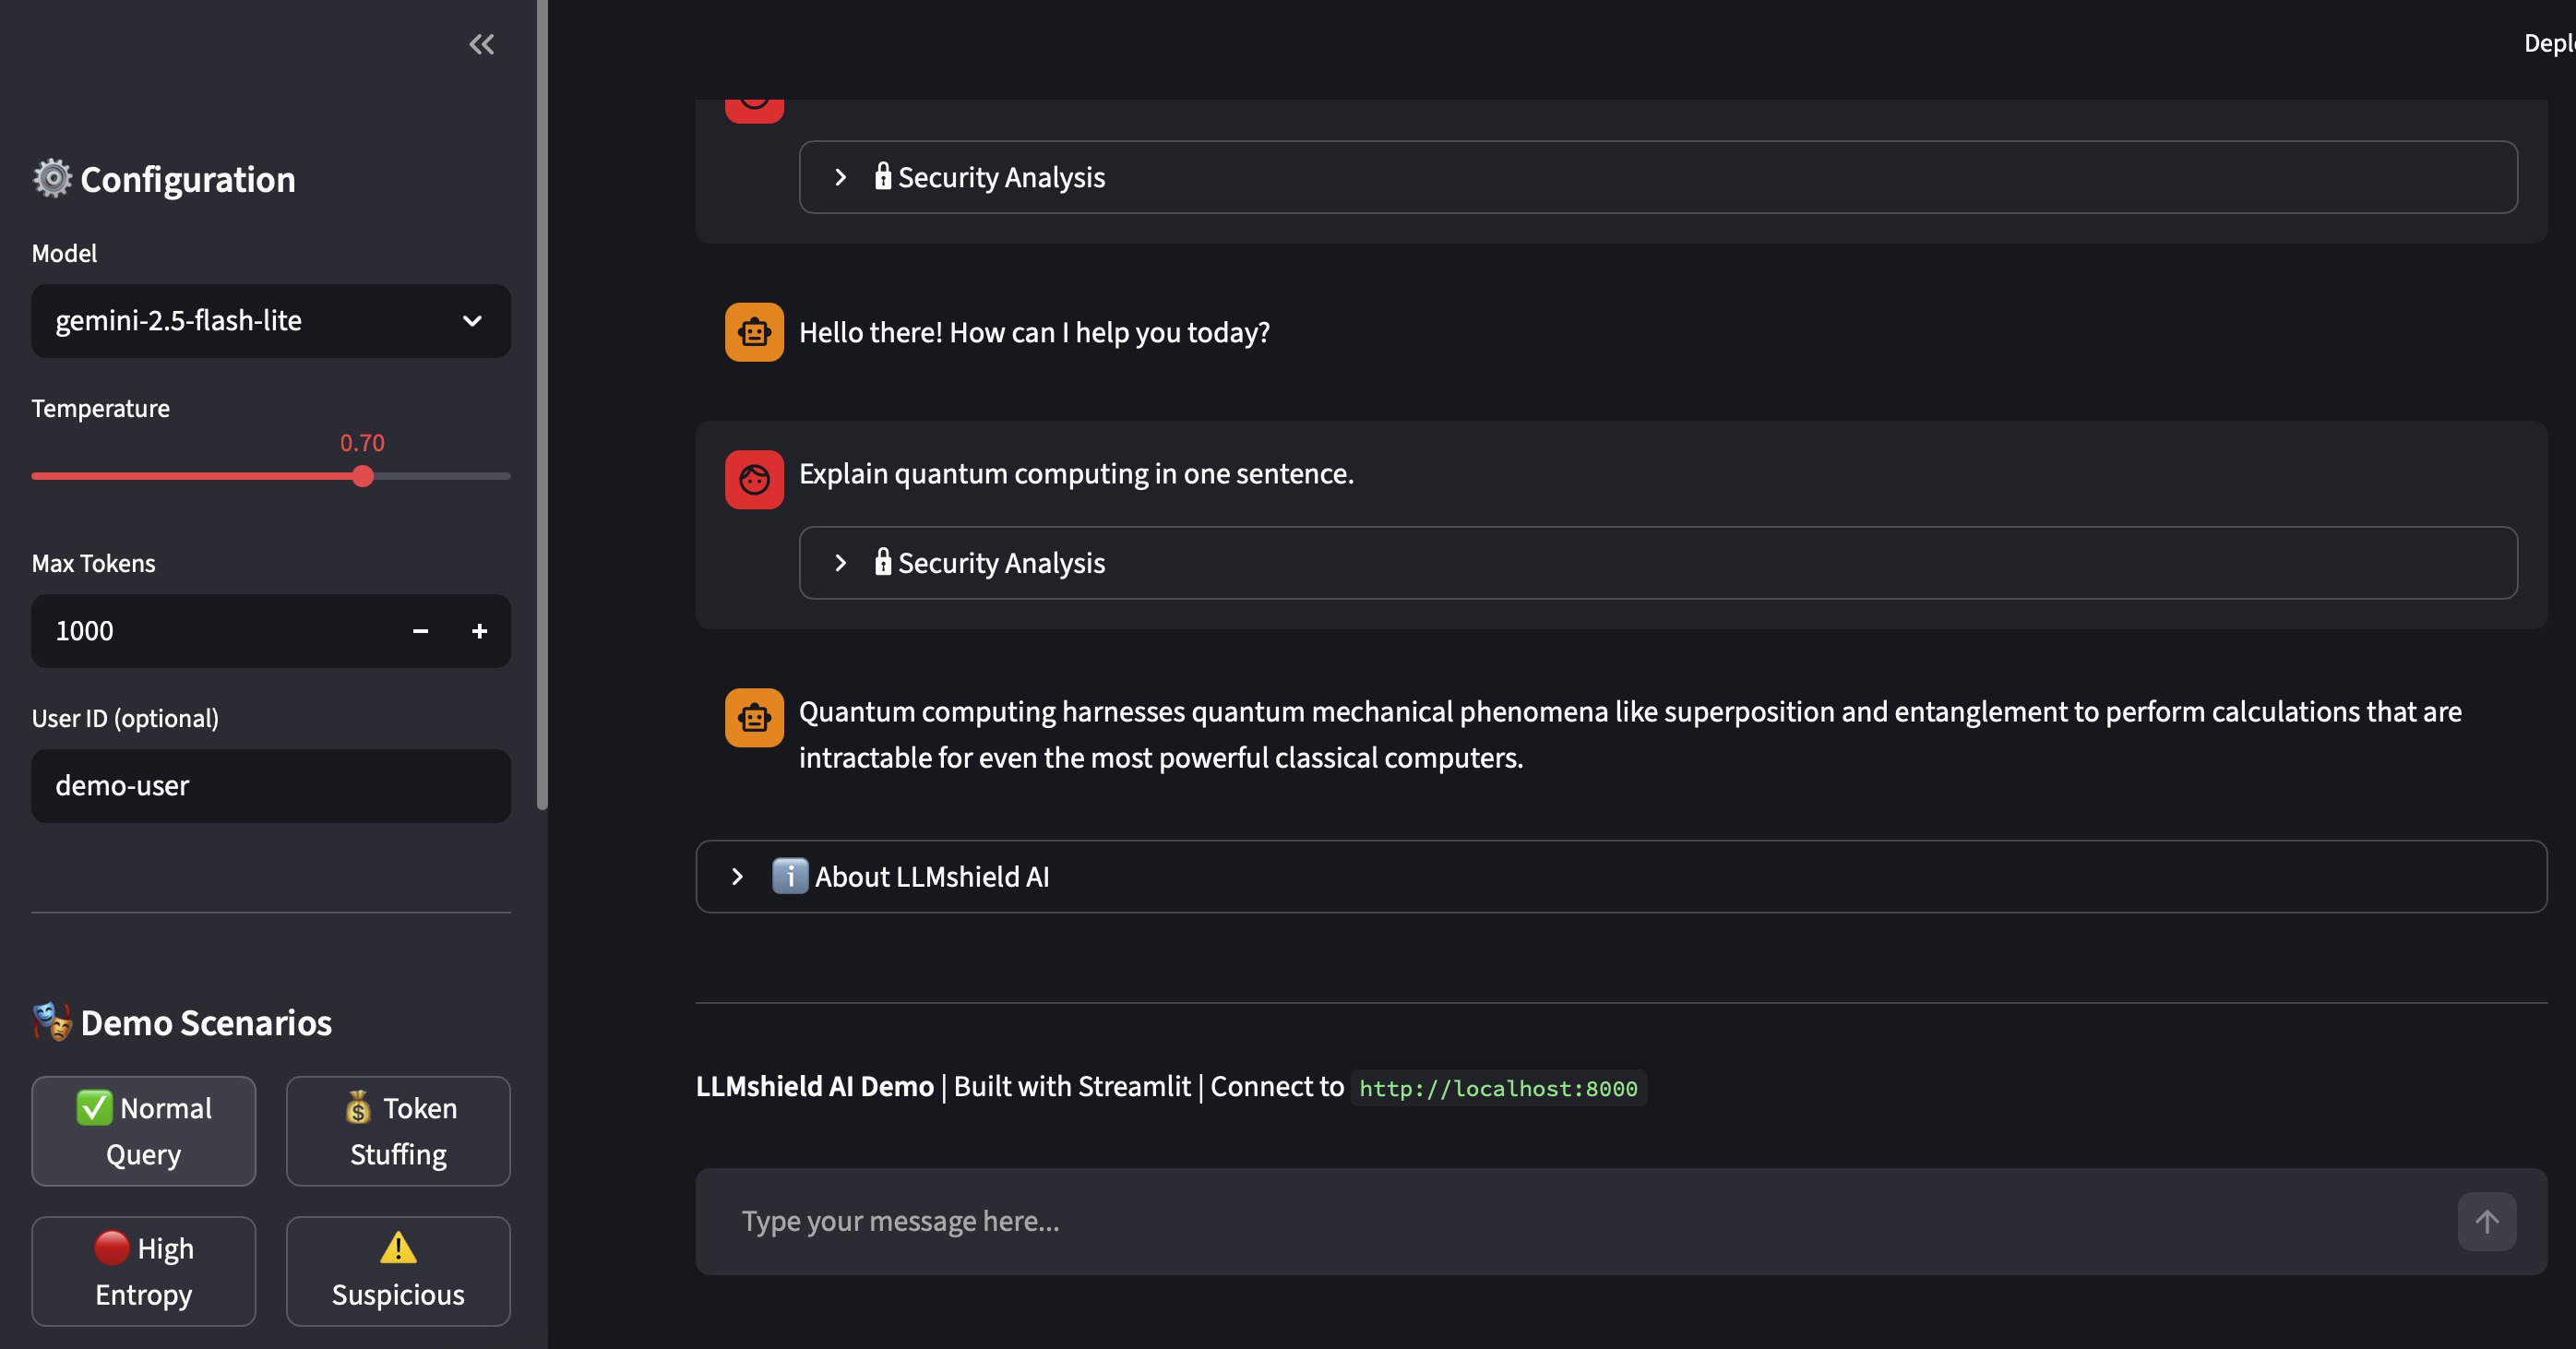The width and height of the screenshot is (2576, 1349).
Task: Click the user avatar beside quantum question
Action: click(754, 480)
